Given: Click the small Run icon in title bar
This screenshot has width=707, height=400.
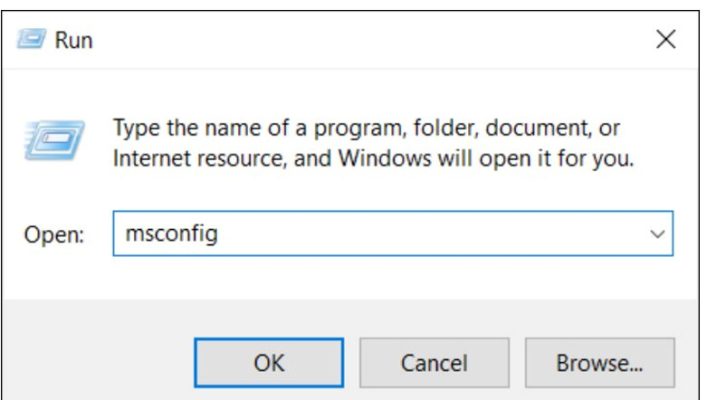Looking at the screenshot, I should [x=31, y=39].
